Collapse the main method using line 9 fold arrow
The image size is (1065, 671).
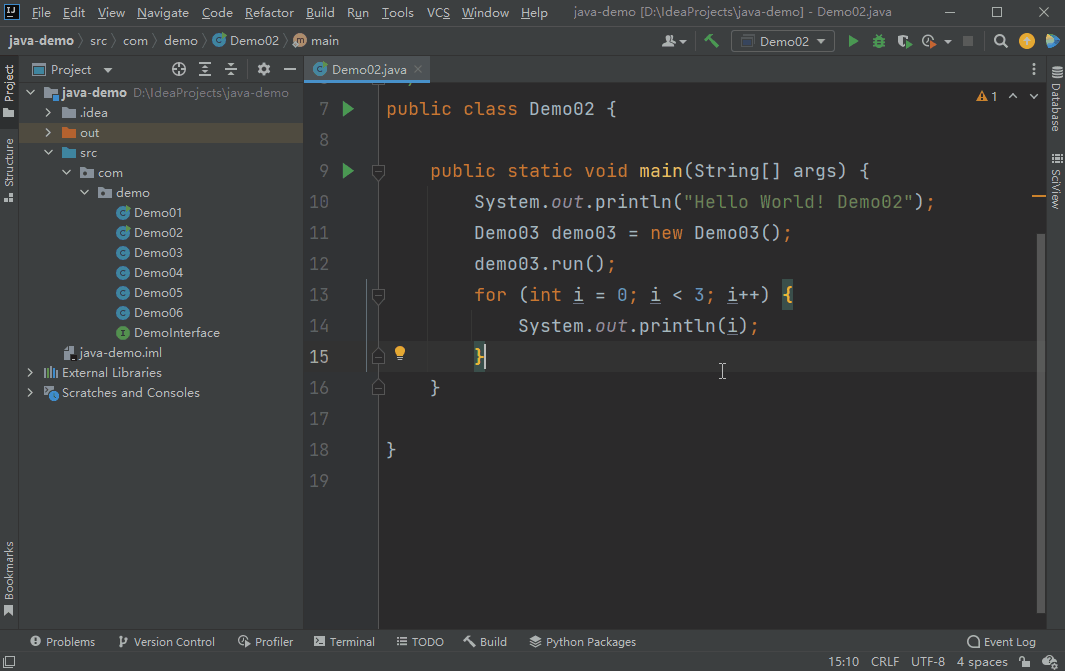378,171
